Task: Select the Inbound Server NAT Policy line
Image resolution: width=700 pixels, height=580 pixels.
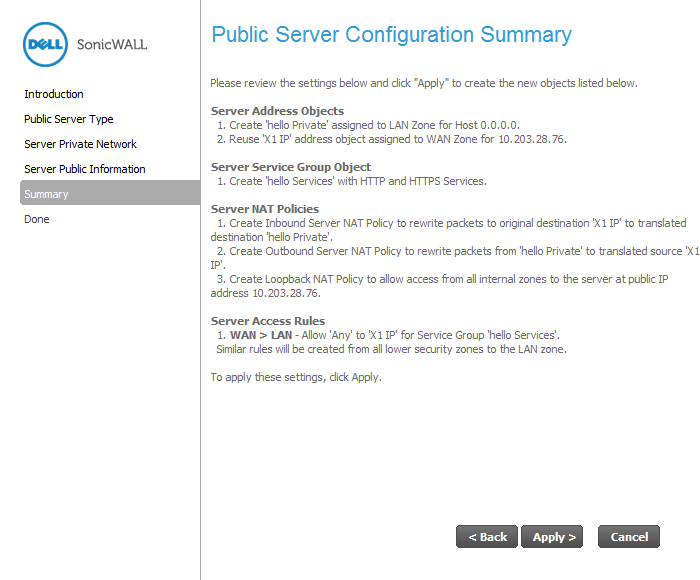Action: (449, 230)
